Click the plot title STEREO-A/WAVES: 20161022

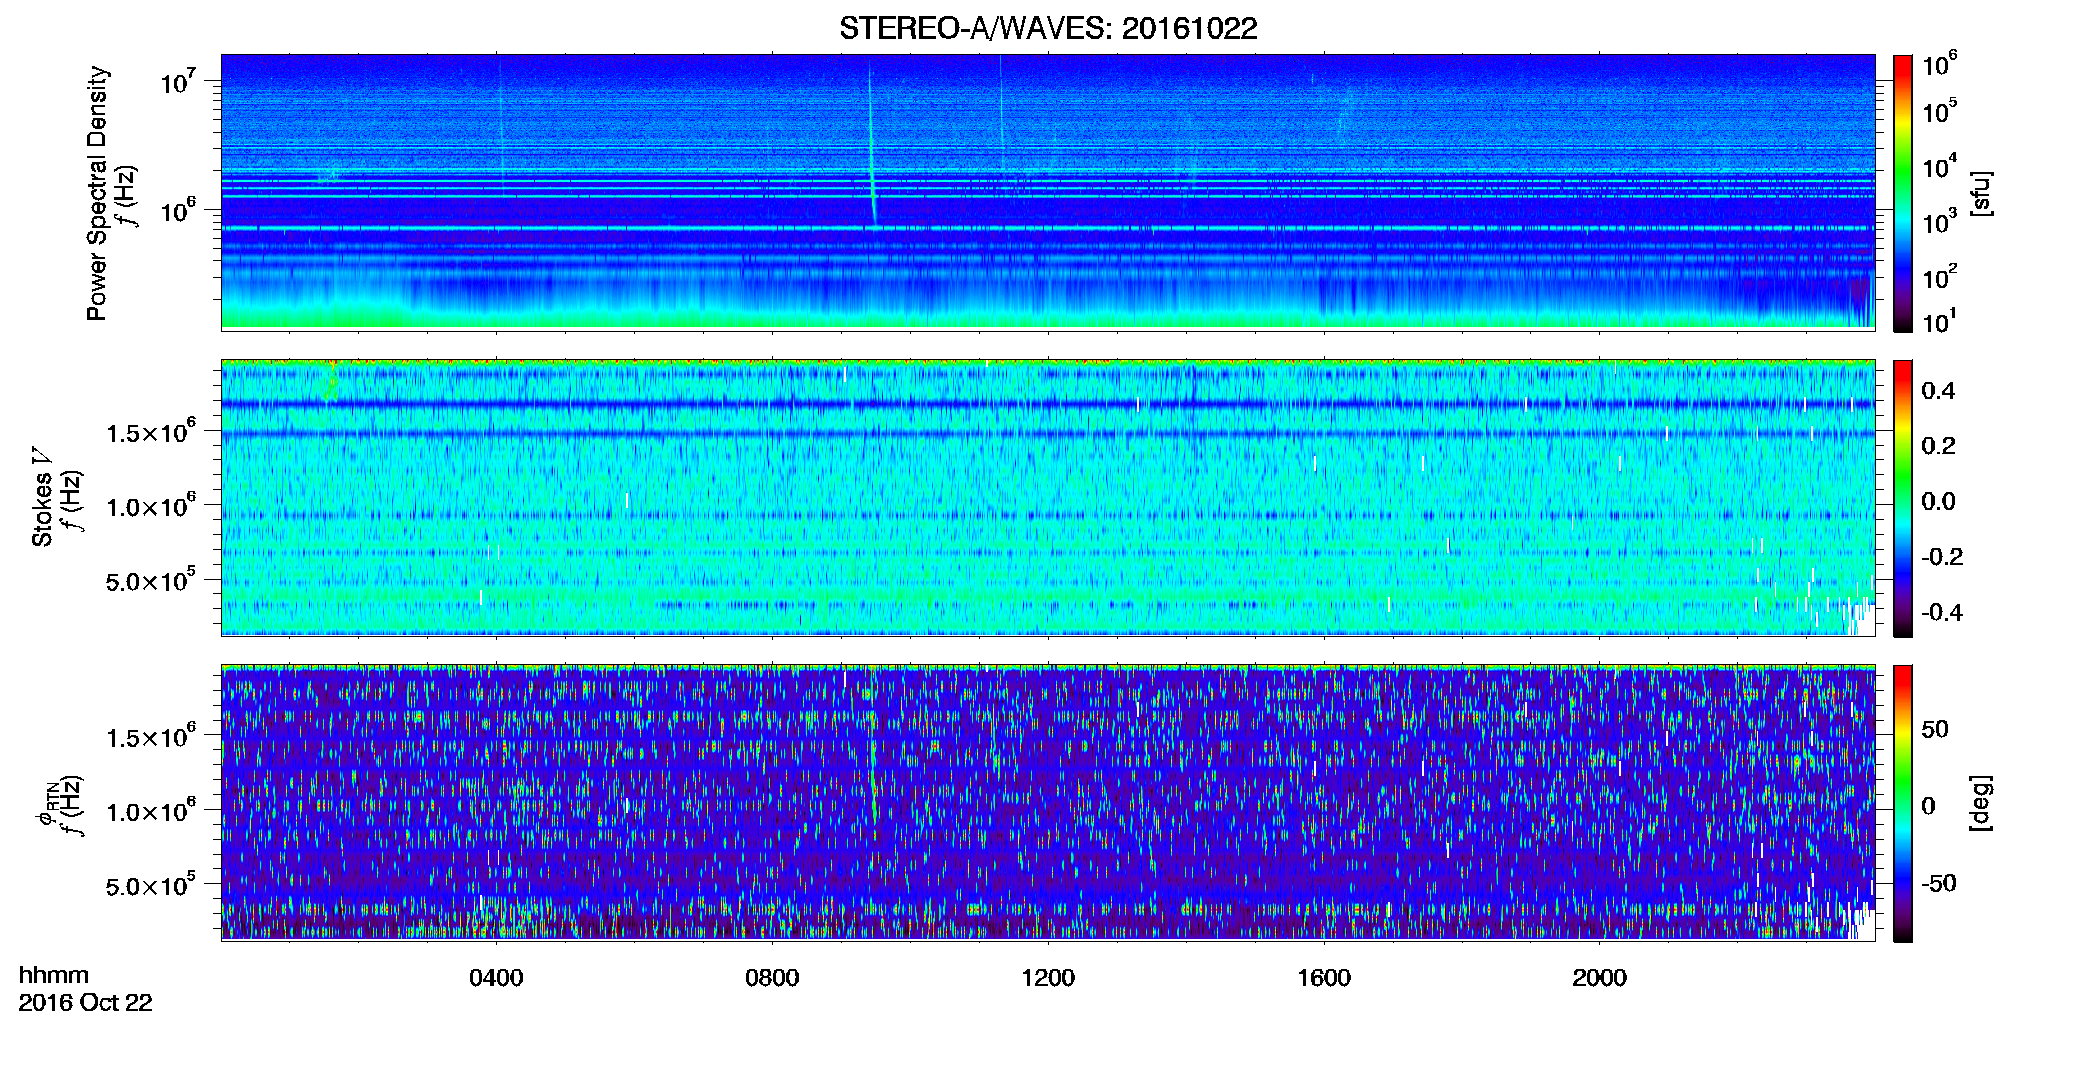click(x=1048, y=29)
